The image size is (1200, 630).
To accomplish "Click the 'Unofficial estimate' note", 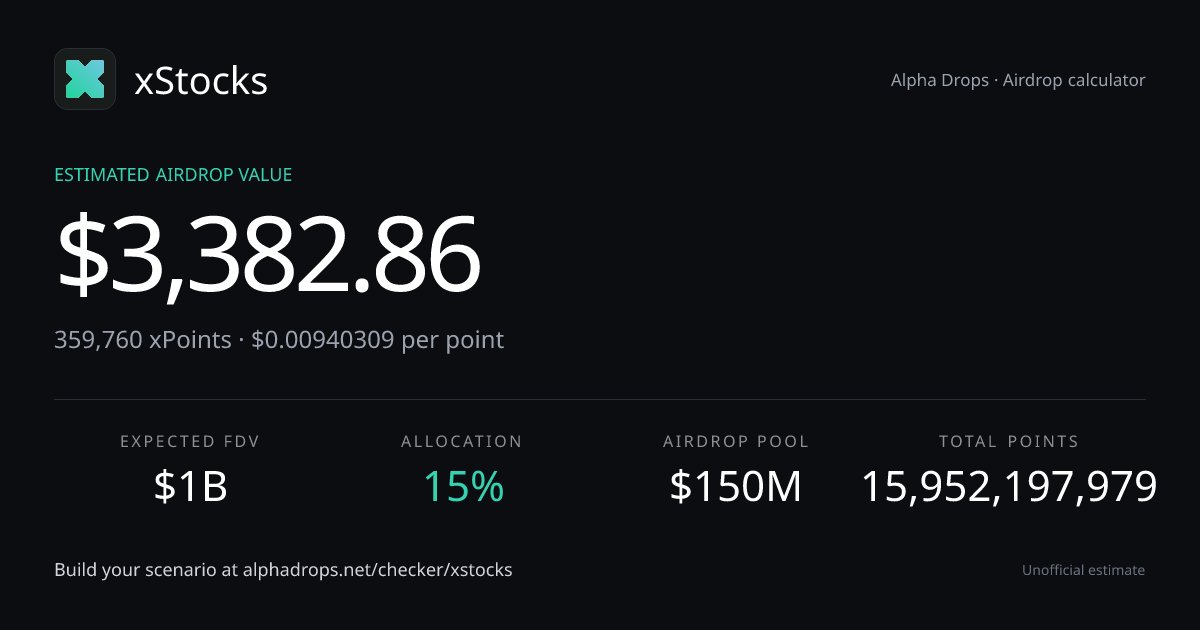I will [x=1083, y=570].
